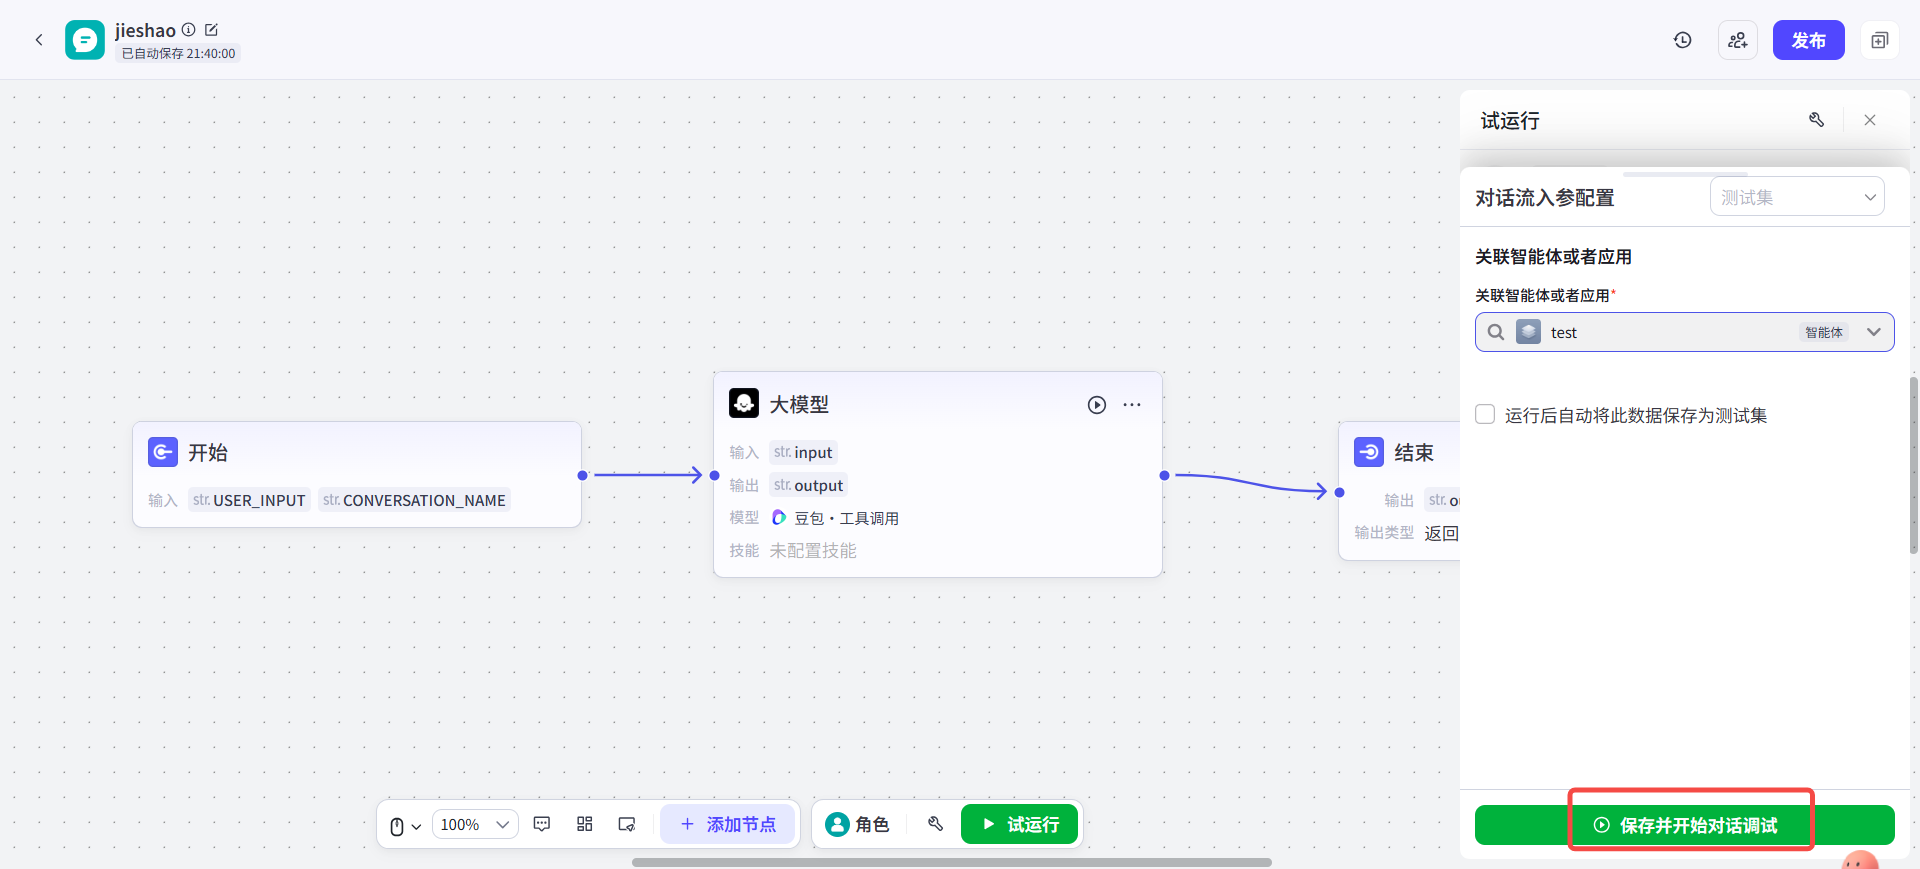The height and width of the screenshot is (869, 1920).
Task: Click the duplicate icon next to 发布
Action: tap(1880, 40)
